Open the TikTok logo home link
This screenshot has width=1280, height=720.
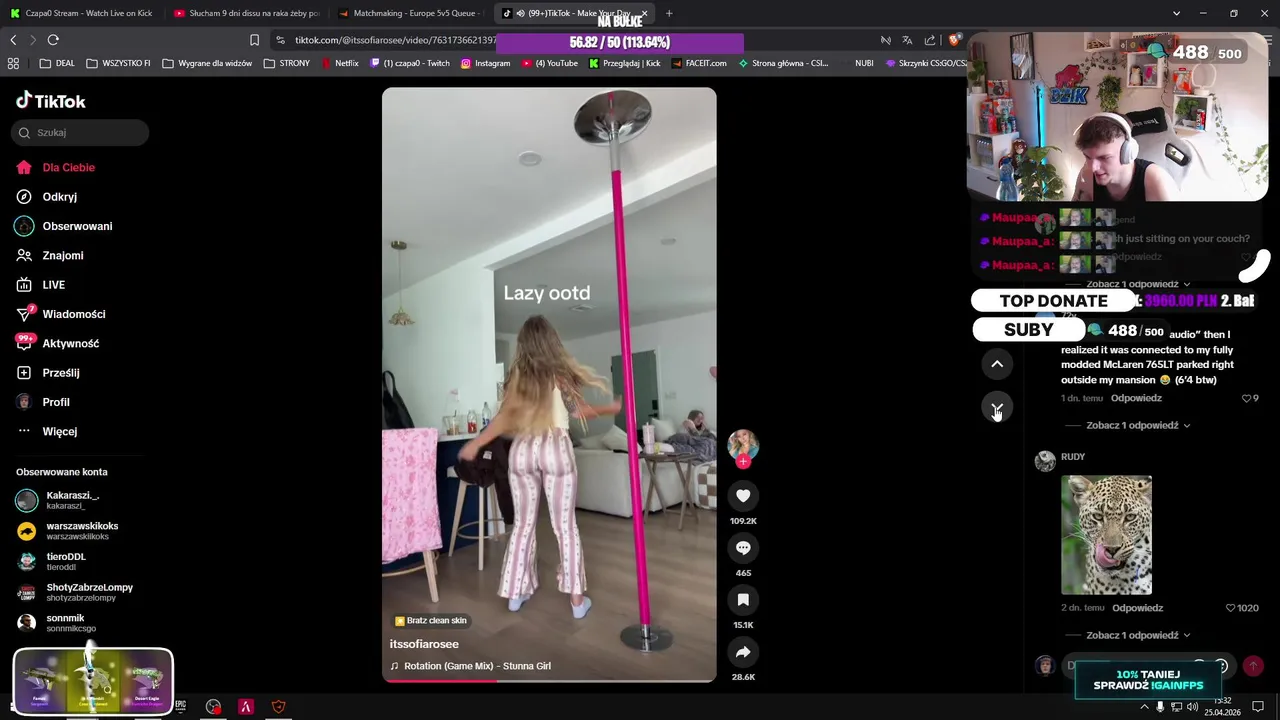click(x=51, y=101)
